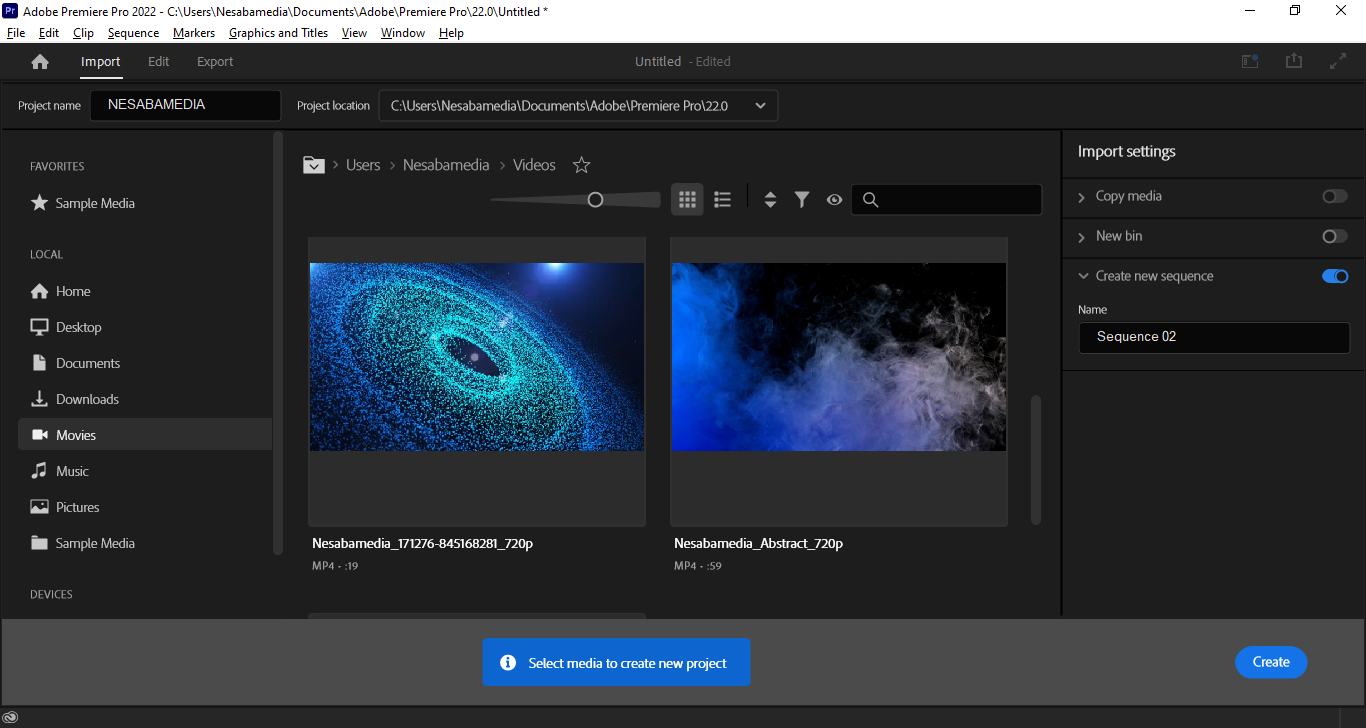Adjust the thumbnail size slider handle

[x=595, y=200]
